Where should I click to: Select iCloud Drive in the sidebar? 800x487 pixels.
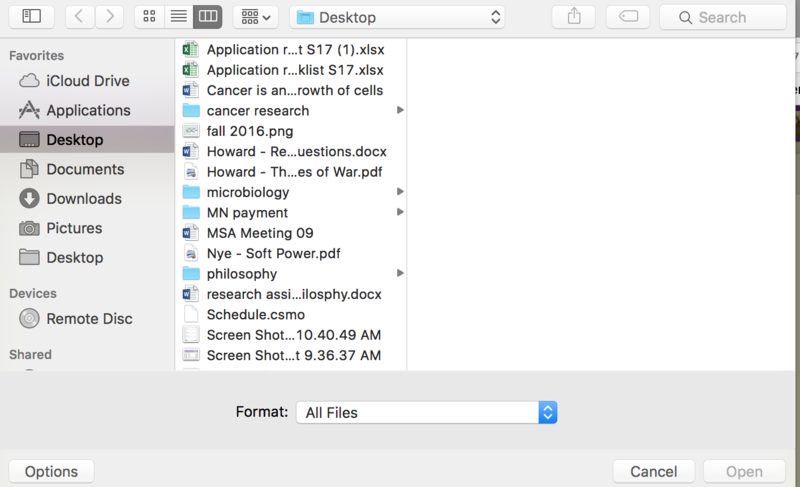click(87, 81)
